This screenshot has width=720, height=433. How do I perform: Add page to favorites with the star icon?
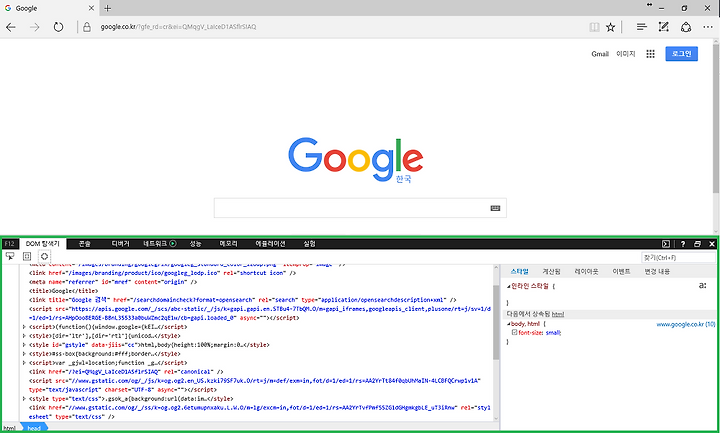coord(610,27)
